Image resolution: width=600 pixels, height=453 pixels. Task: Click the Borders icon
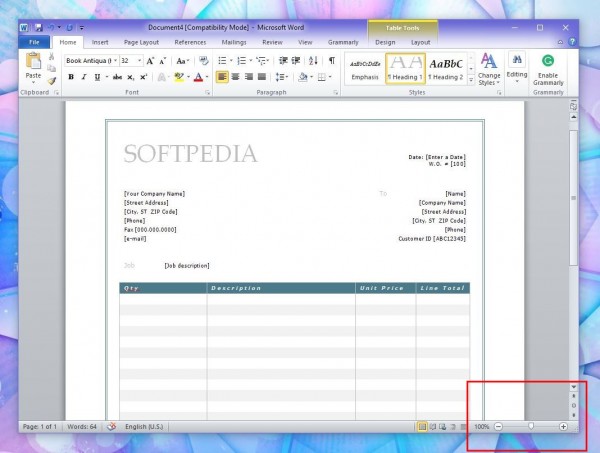(322, 77)
